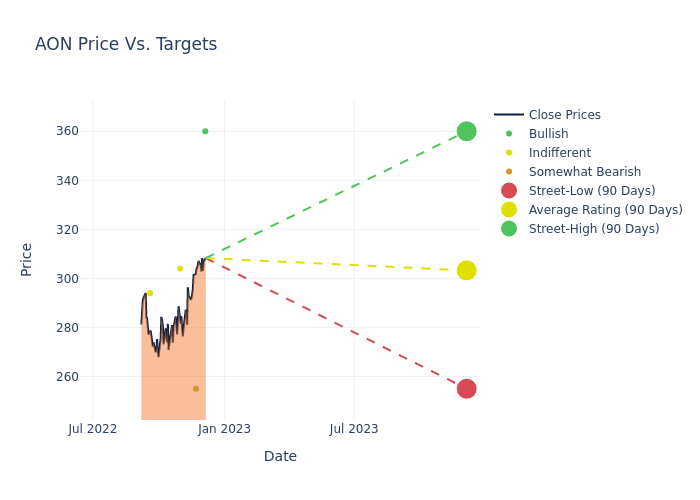Click the 'Jul 2023' x-axis tick label
The height and width of the screenshot is (500, 700).
coord(354,429)
